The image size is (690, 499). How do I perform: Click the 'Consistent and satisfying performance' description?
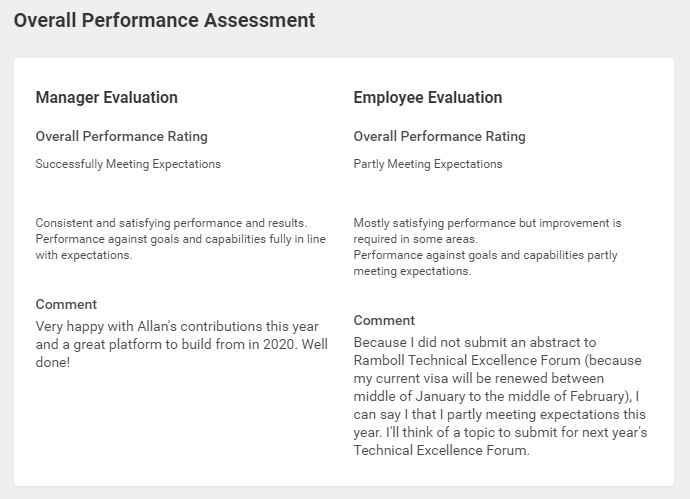pos(180,239)
